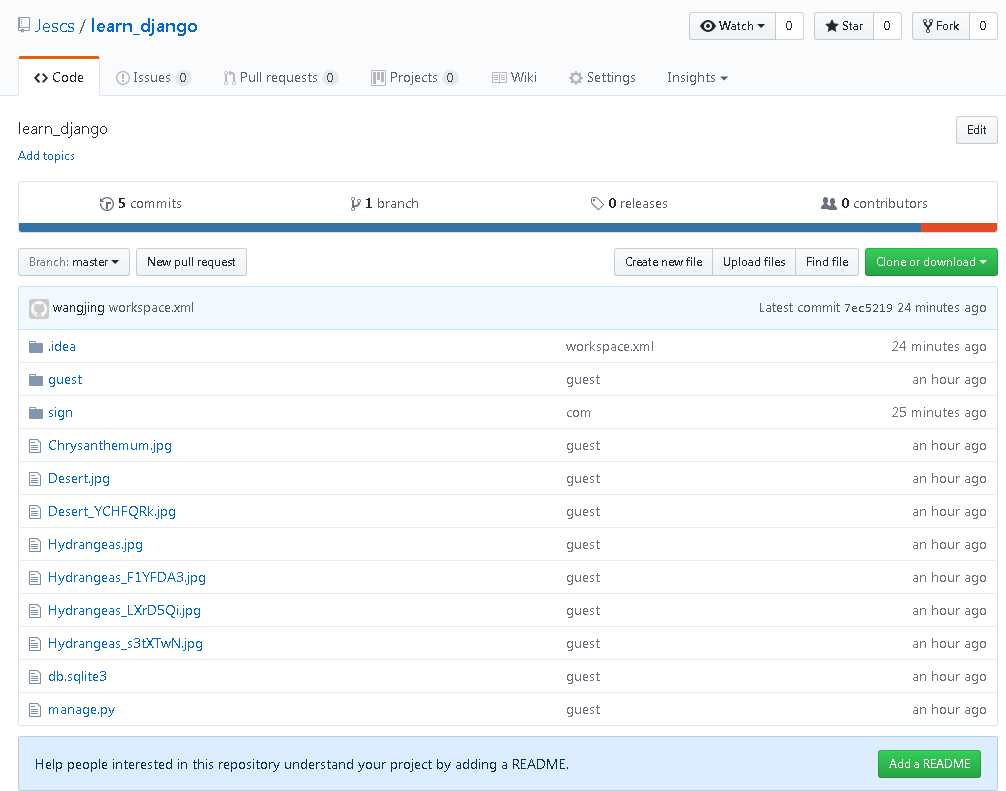Viewport: 1006px width, 791px height.
Task: Click the star icon in Star button
Action: click(831, 26)
